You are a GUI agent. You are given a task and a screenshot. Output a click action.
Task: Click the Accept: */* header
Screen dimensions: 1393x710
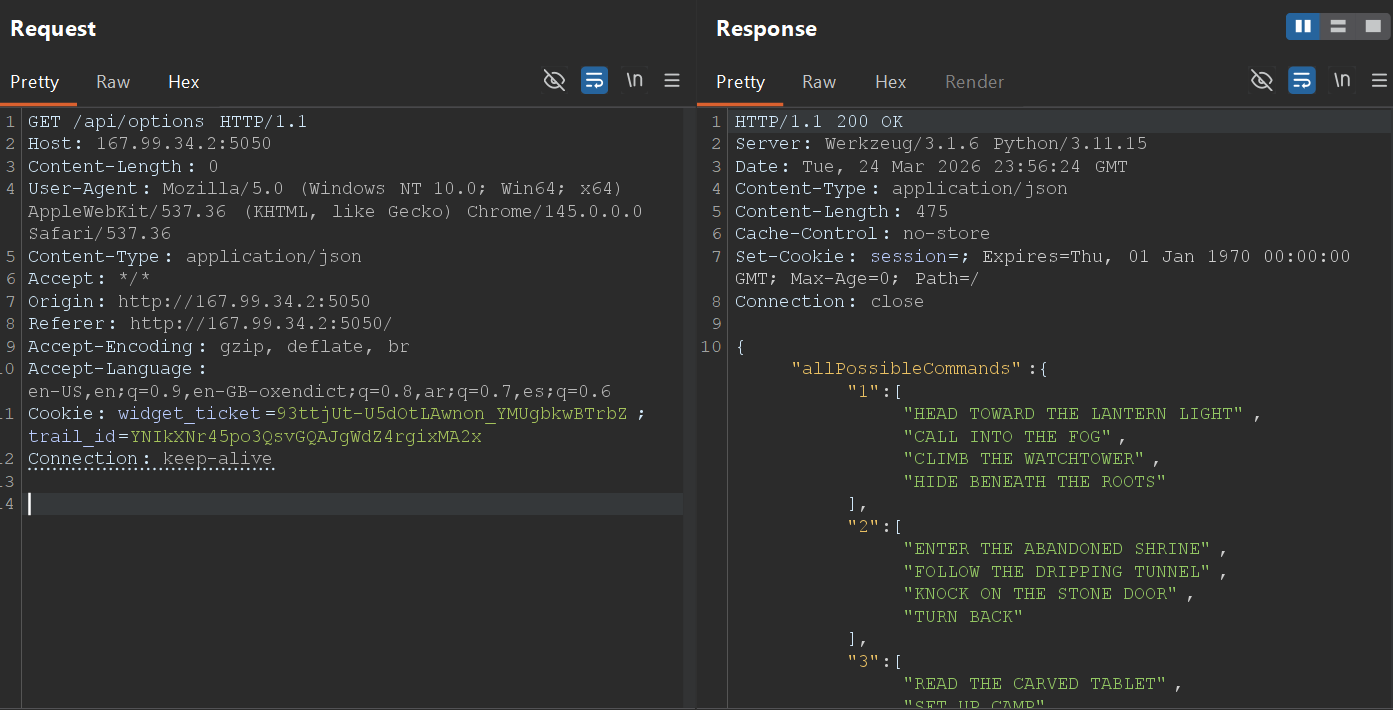[89, 279]
